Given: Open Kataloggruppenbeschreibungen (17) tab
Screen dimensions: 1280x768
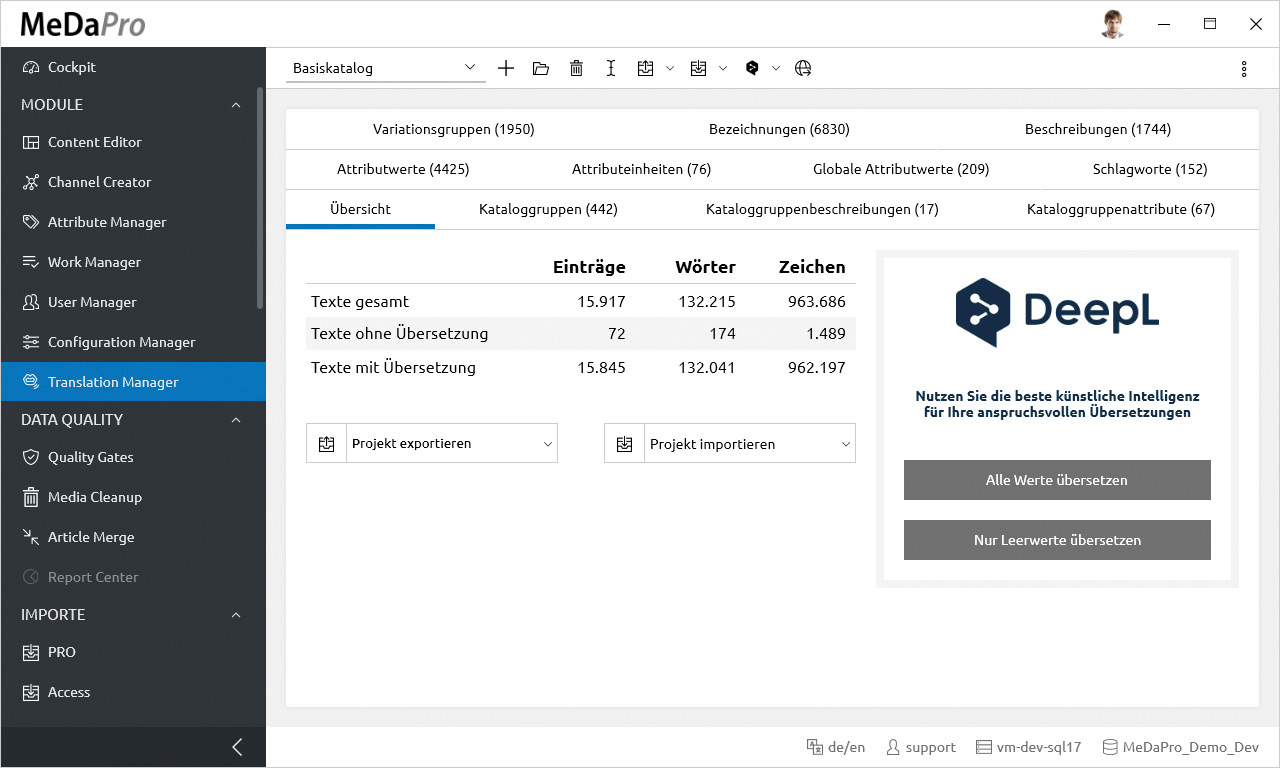Looking at the screenshot, I should coord(822,209).
